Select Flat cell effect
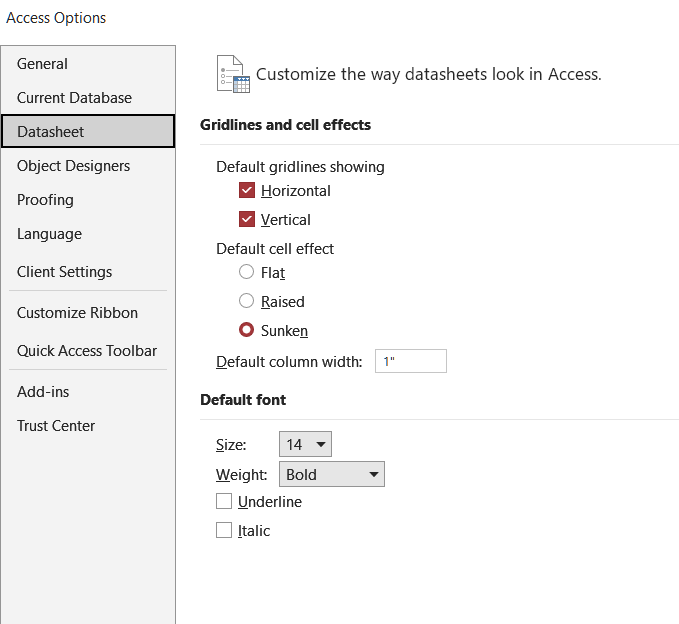 246,272
